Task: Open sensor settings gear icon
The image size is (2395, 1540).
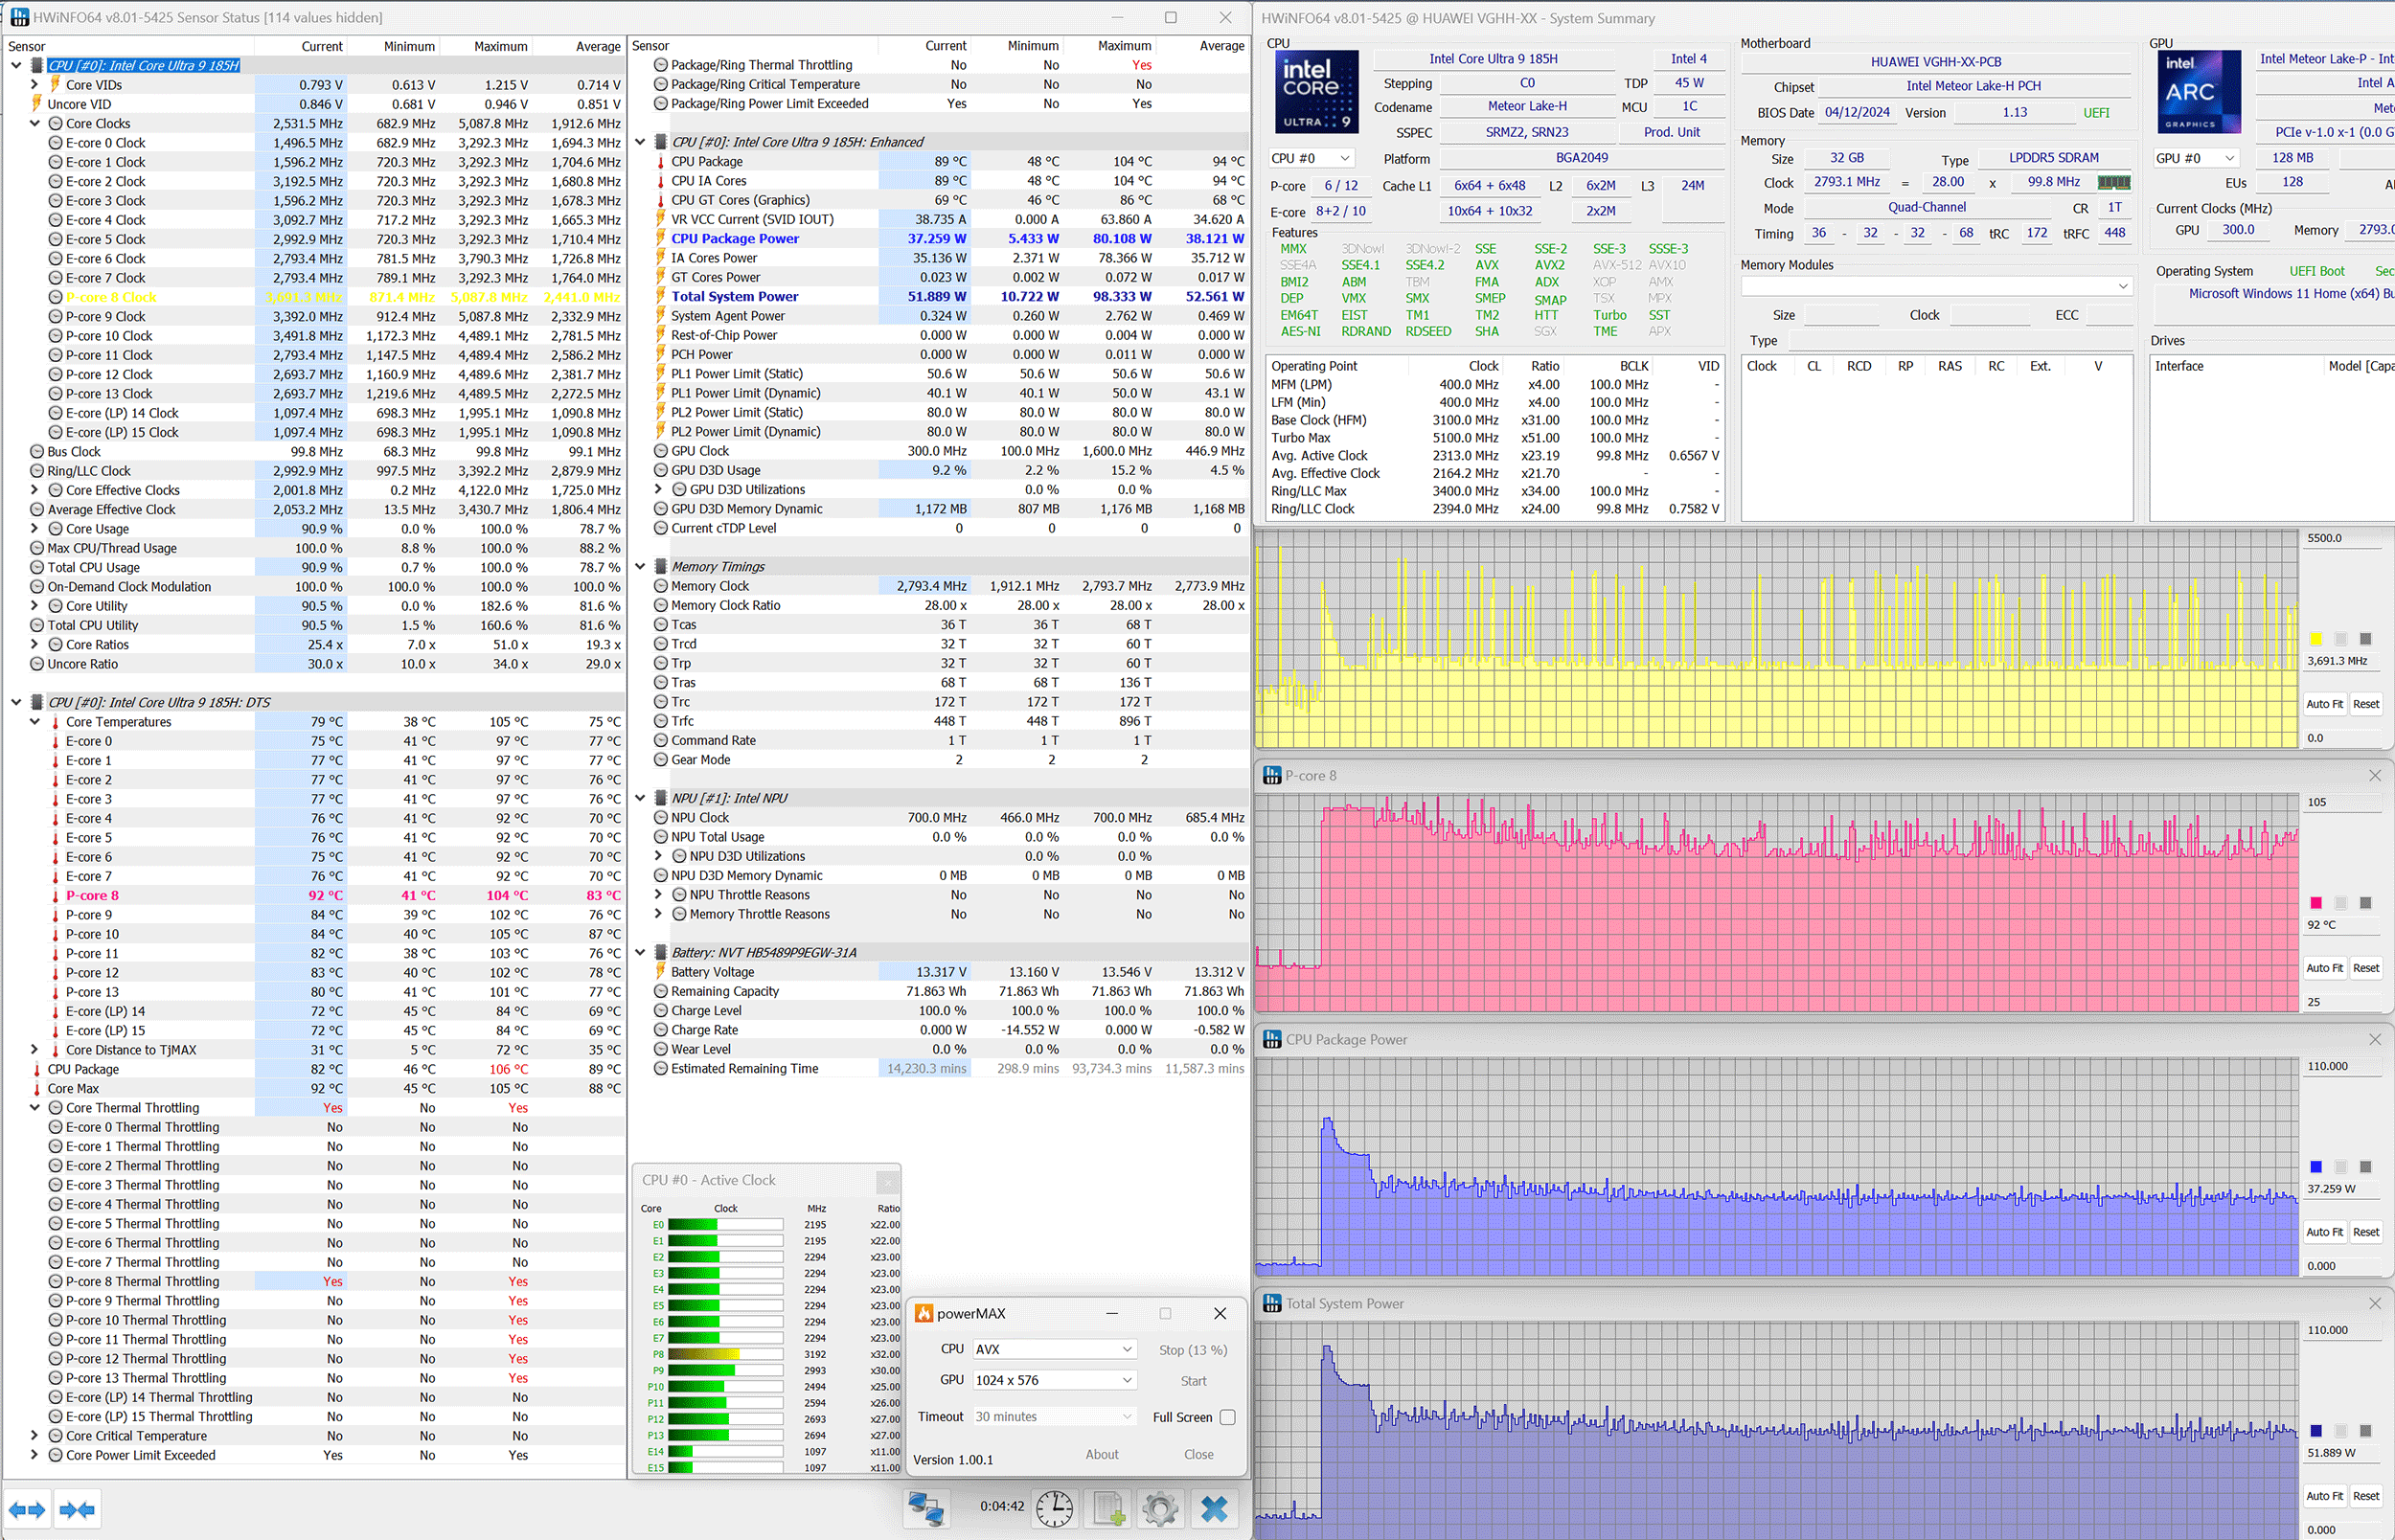Action: click(1160, 1508)
